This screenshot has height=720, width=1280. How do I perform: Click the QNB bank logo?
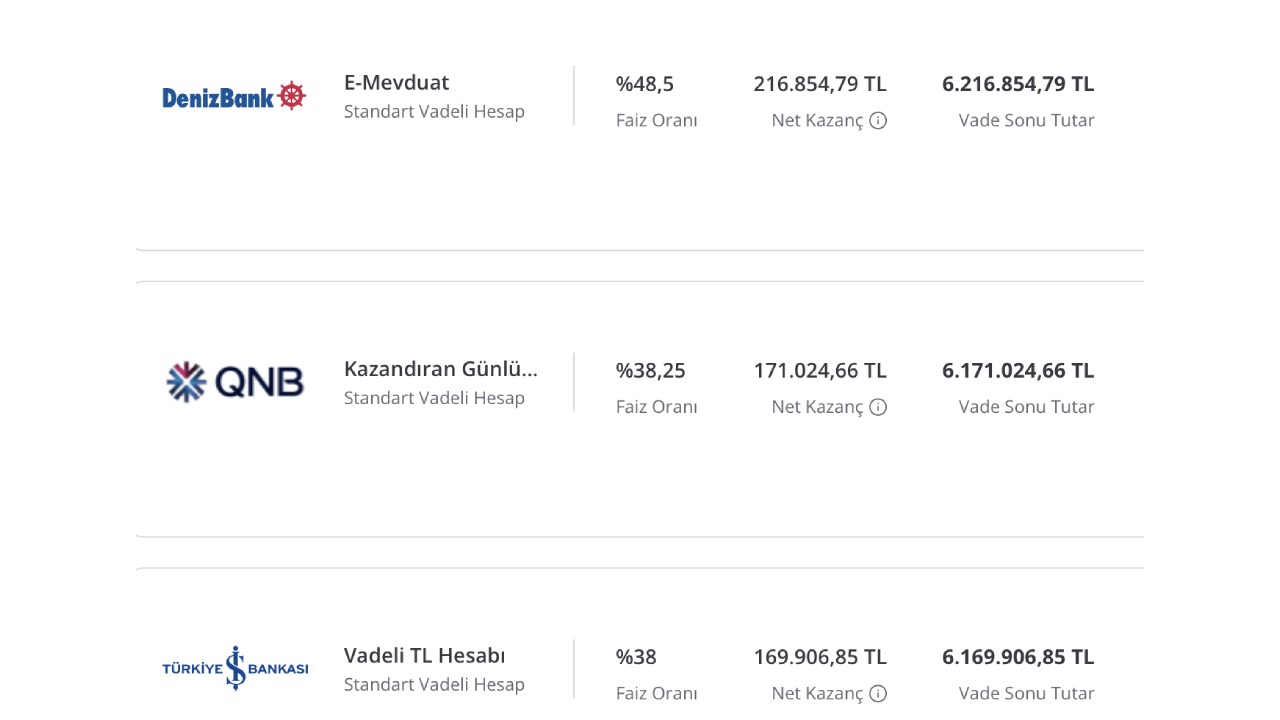click(235, 382)
